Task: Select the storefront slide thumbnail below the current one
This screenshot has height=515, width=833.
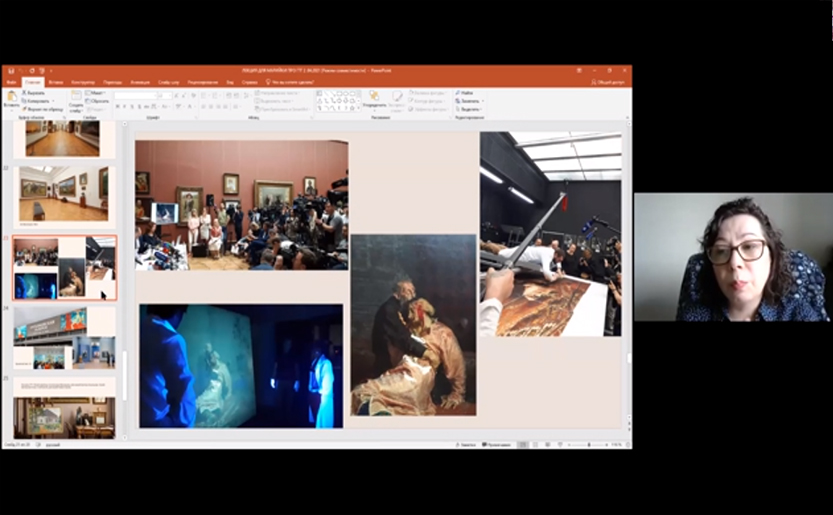Action: click(x=64, y=338)
